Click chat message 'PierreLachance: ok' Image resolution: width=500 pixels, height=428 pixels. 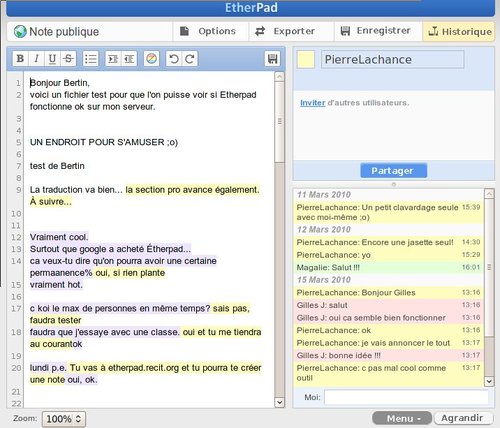[389, 330]
